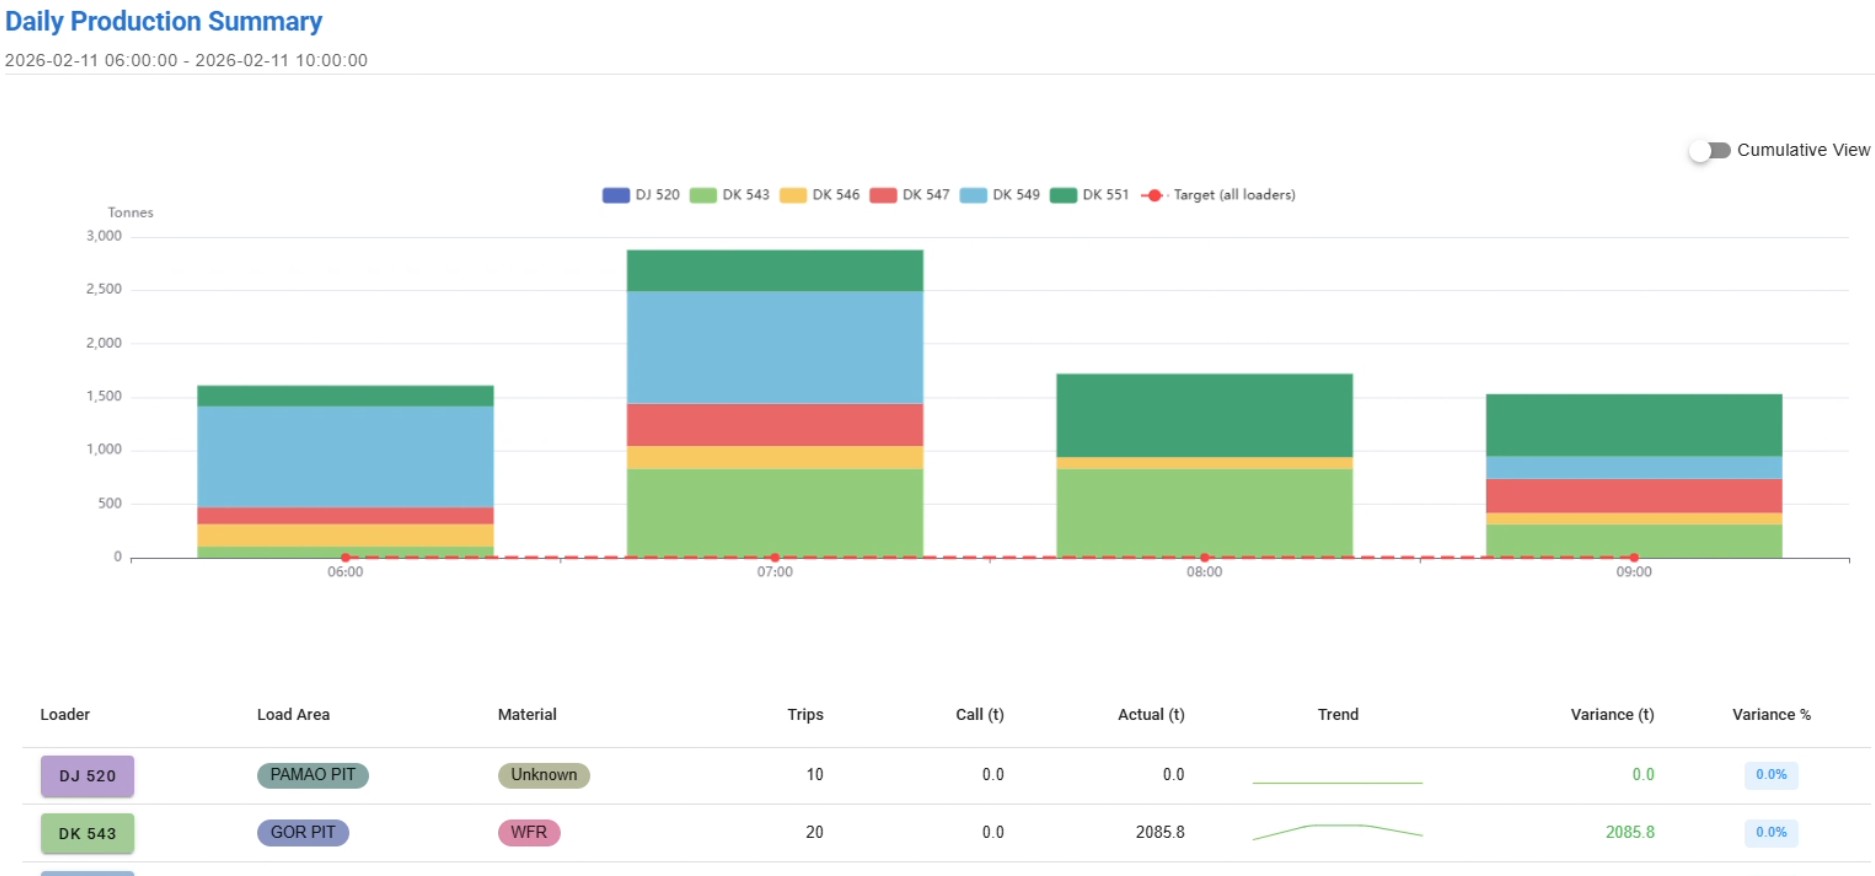Select the WFR material tag
1875x876 pixels.
[528, 832]
